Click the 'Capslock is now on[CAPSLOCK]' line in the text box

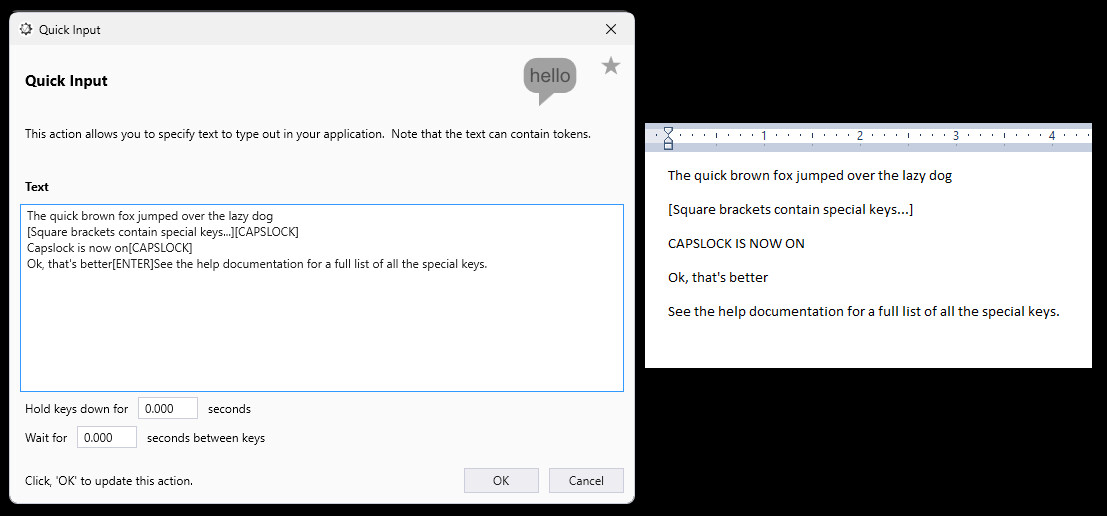[x=109, y=248]
